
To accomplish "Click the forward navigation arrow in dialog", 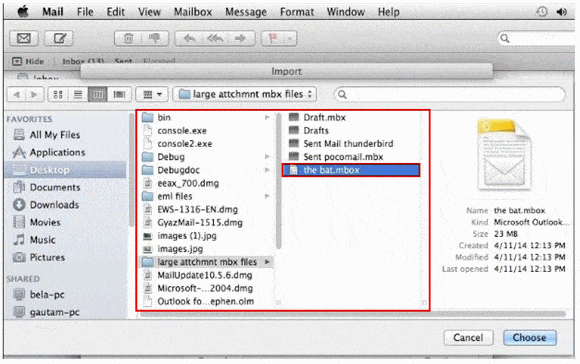I will click(34, 95).
